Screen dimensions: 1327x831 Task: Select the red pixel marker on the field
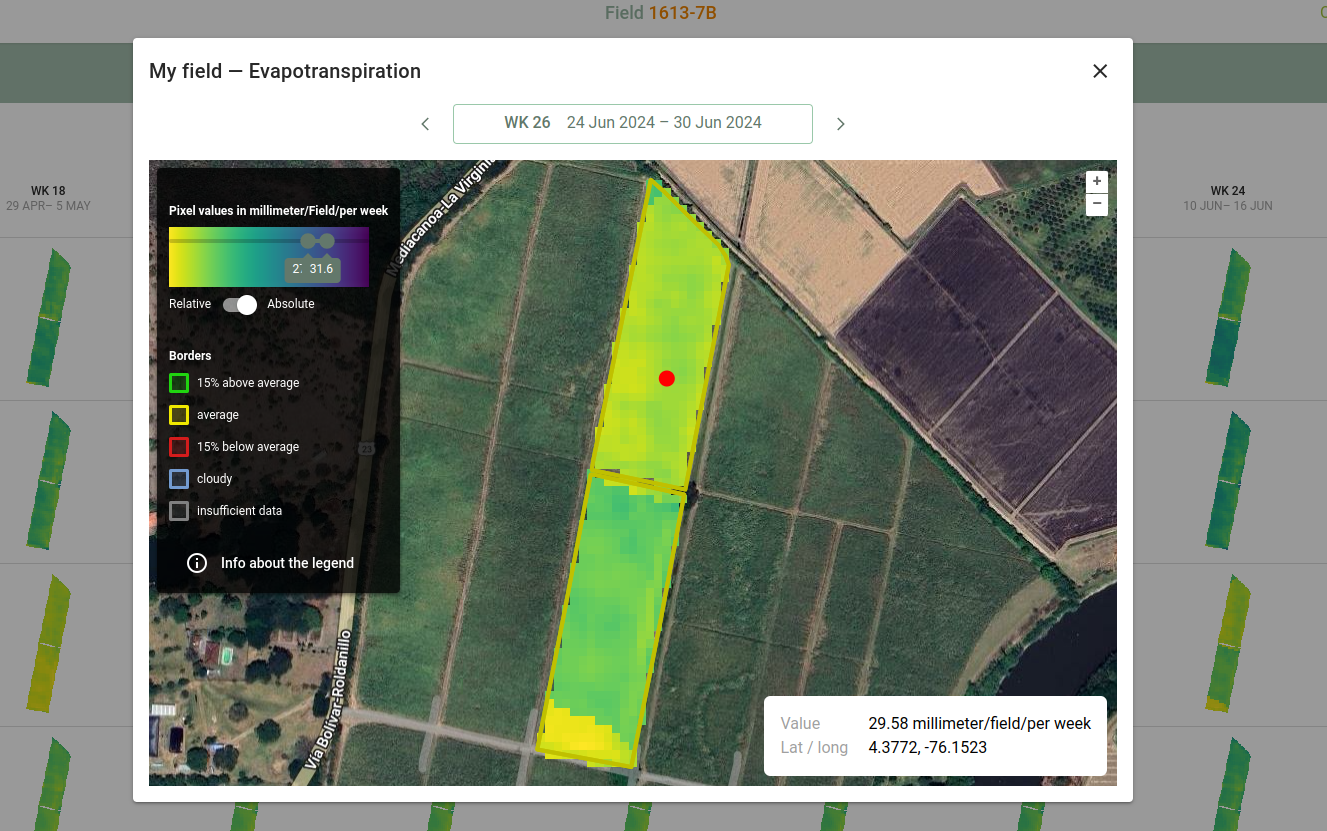click(667, 378)
